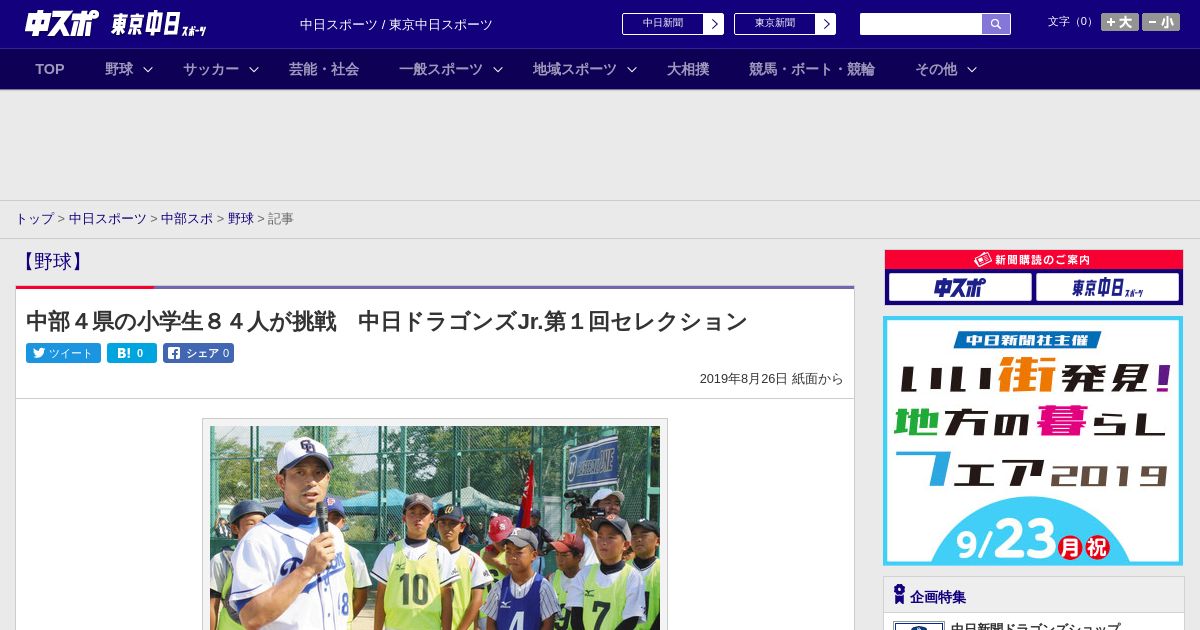Click トップ breadcrumb link
This screenshot has width=1200, height=630.
(x=34, y=218)
